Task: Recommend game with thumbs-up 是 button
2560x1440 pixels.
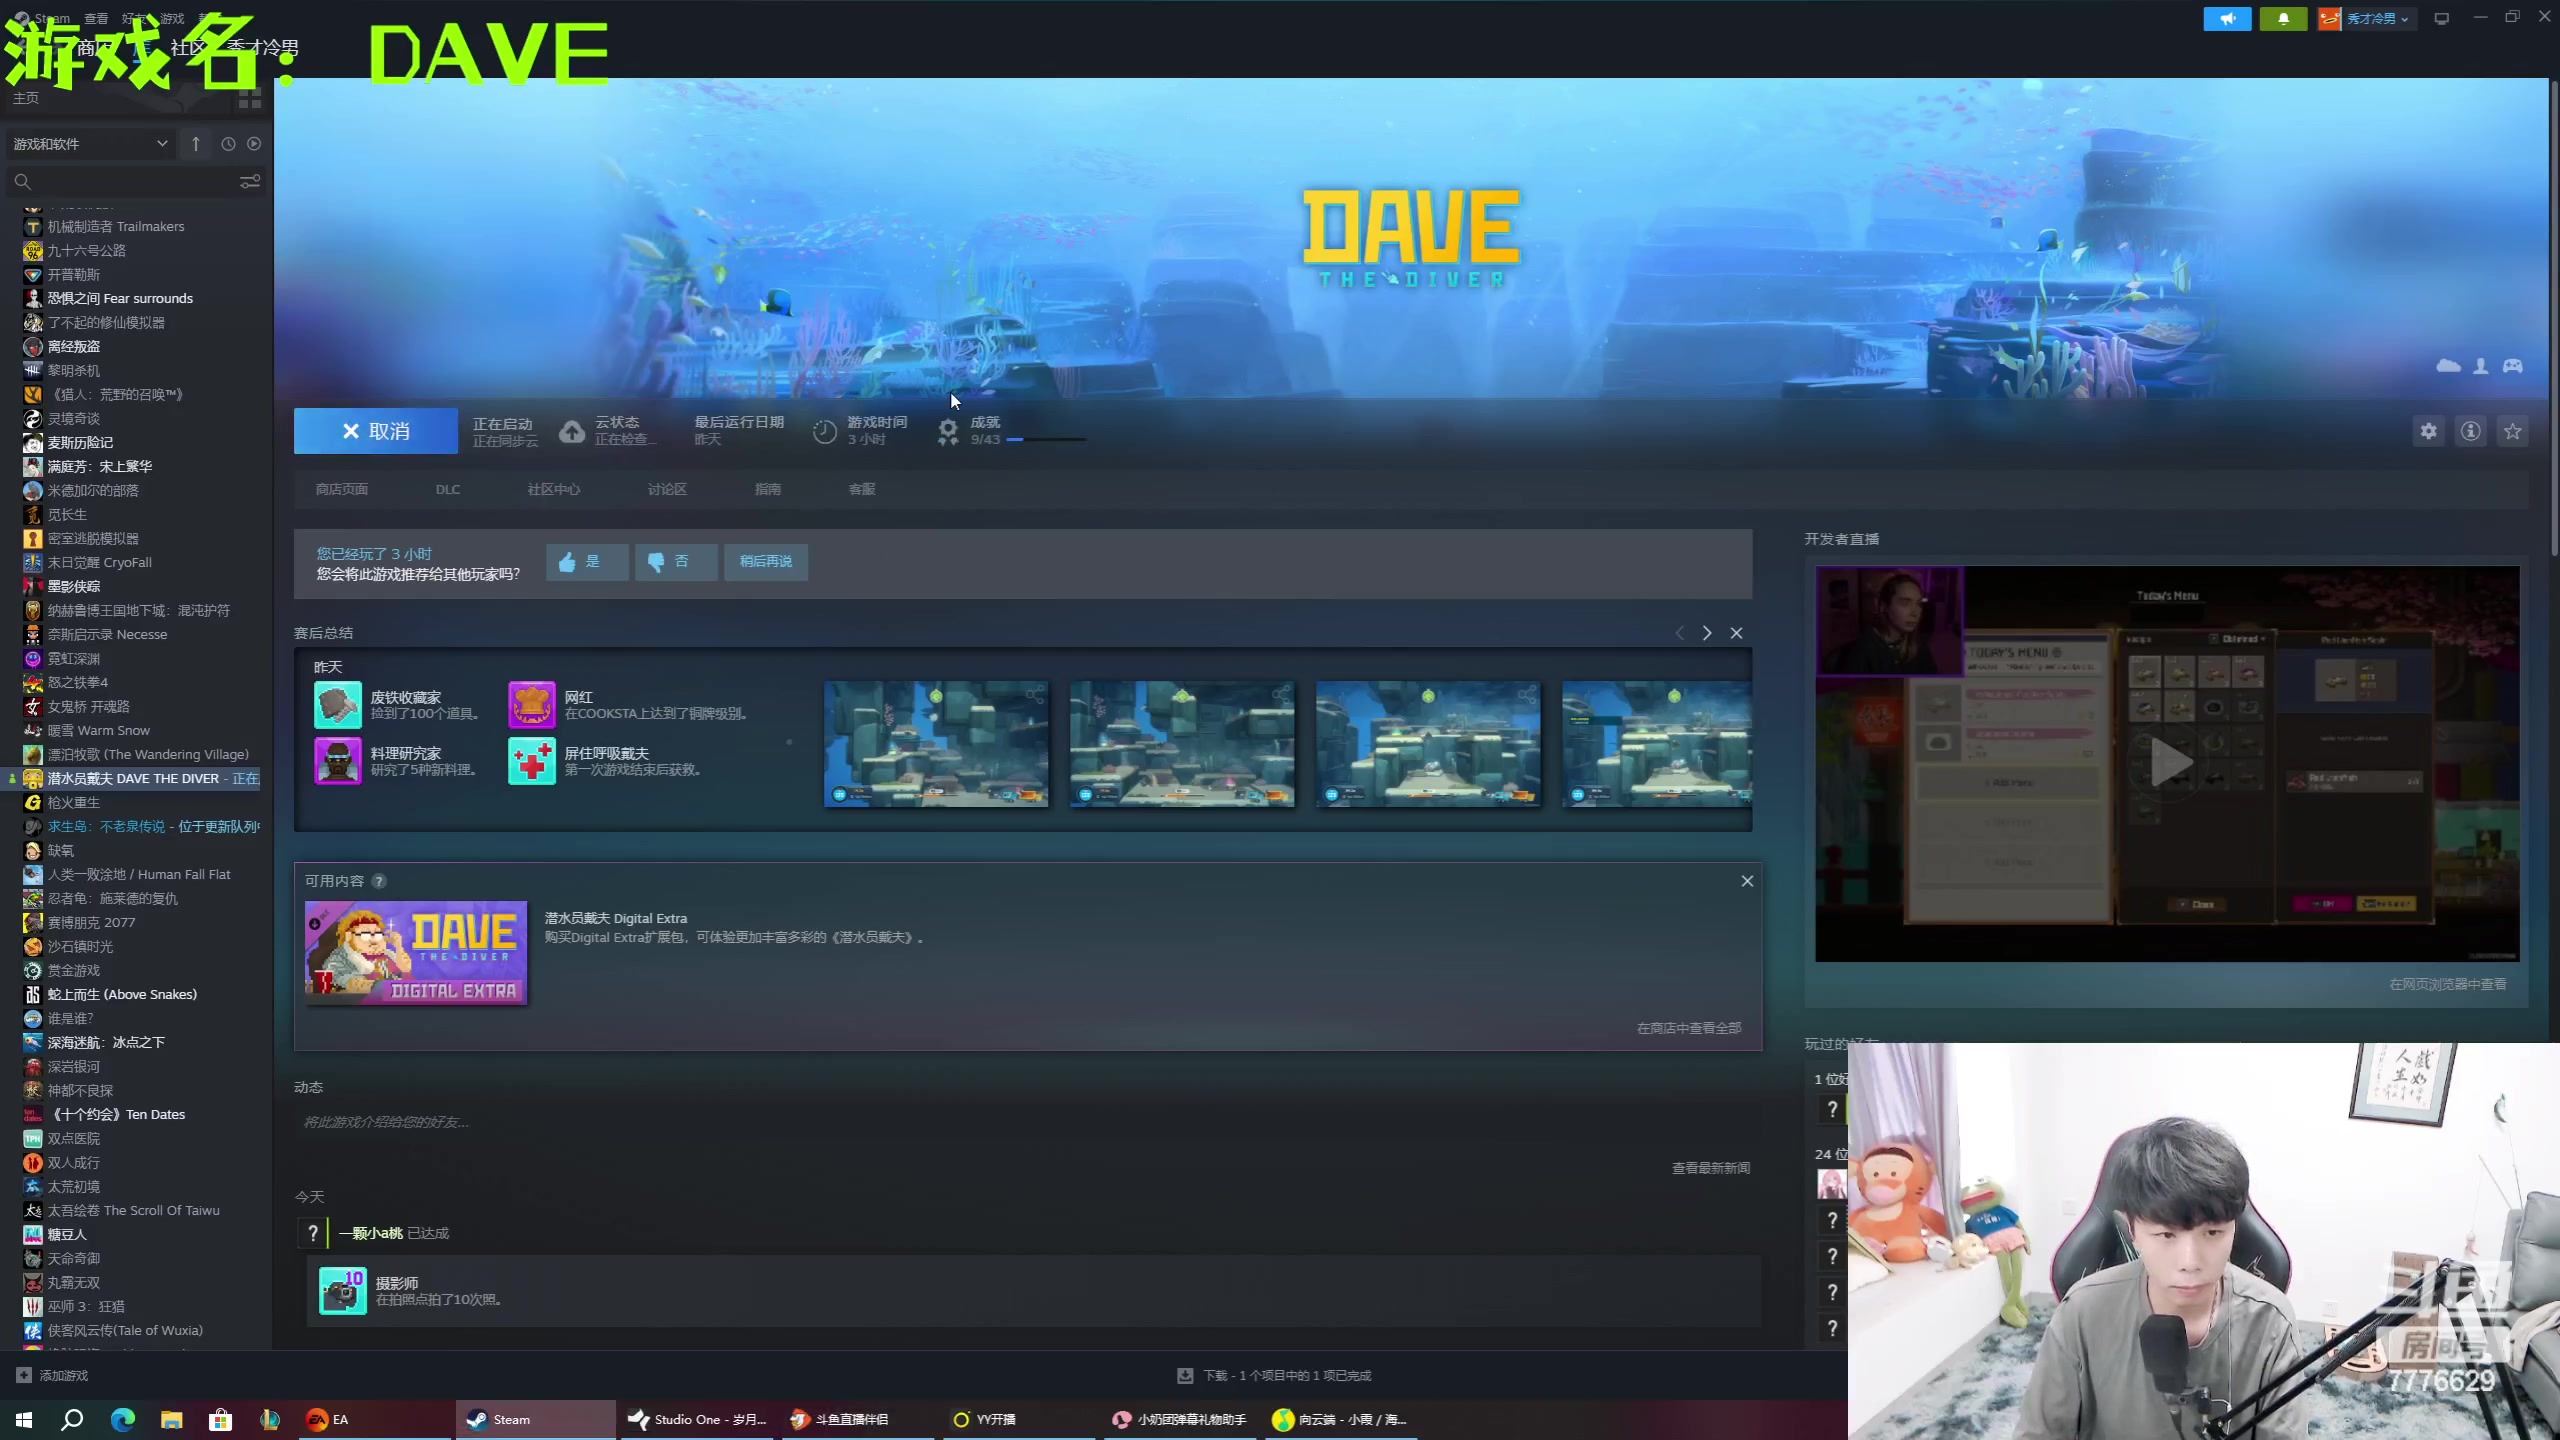Action: point(586,561)
